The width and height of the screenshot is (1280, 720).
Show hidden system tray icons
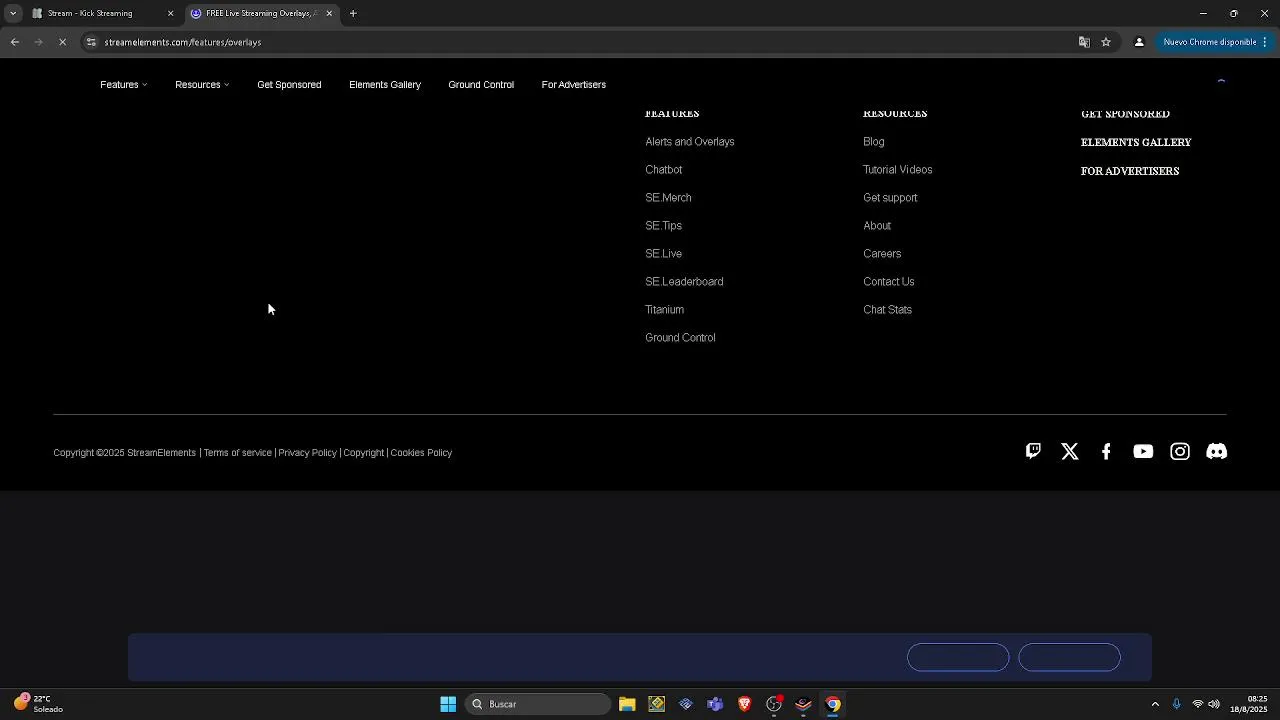[1155, 704]
